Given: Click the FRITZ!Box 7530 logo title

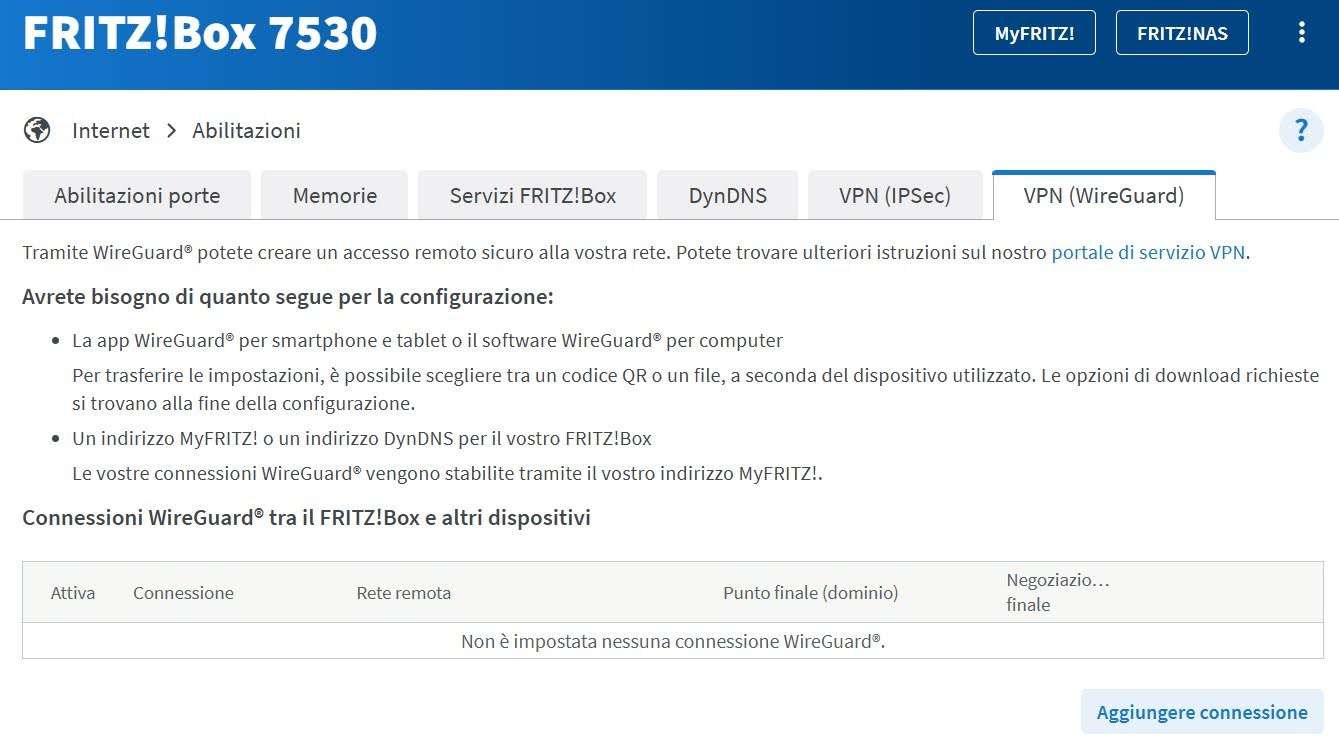Looking at the screenshot, I should tap(200, 34).
